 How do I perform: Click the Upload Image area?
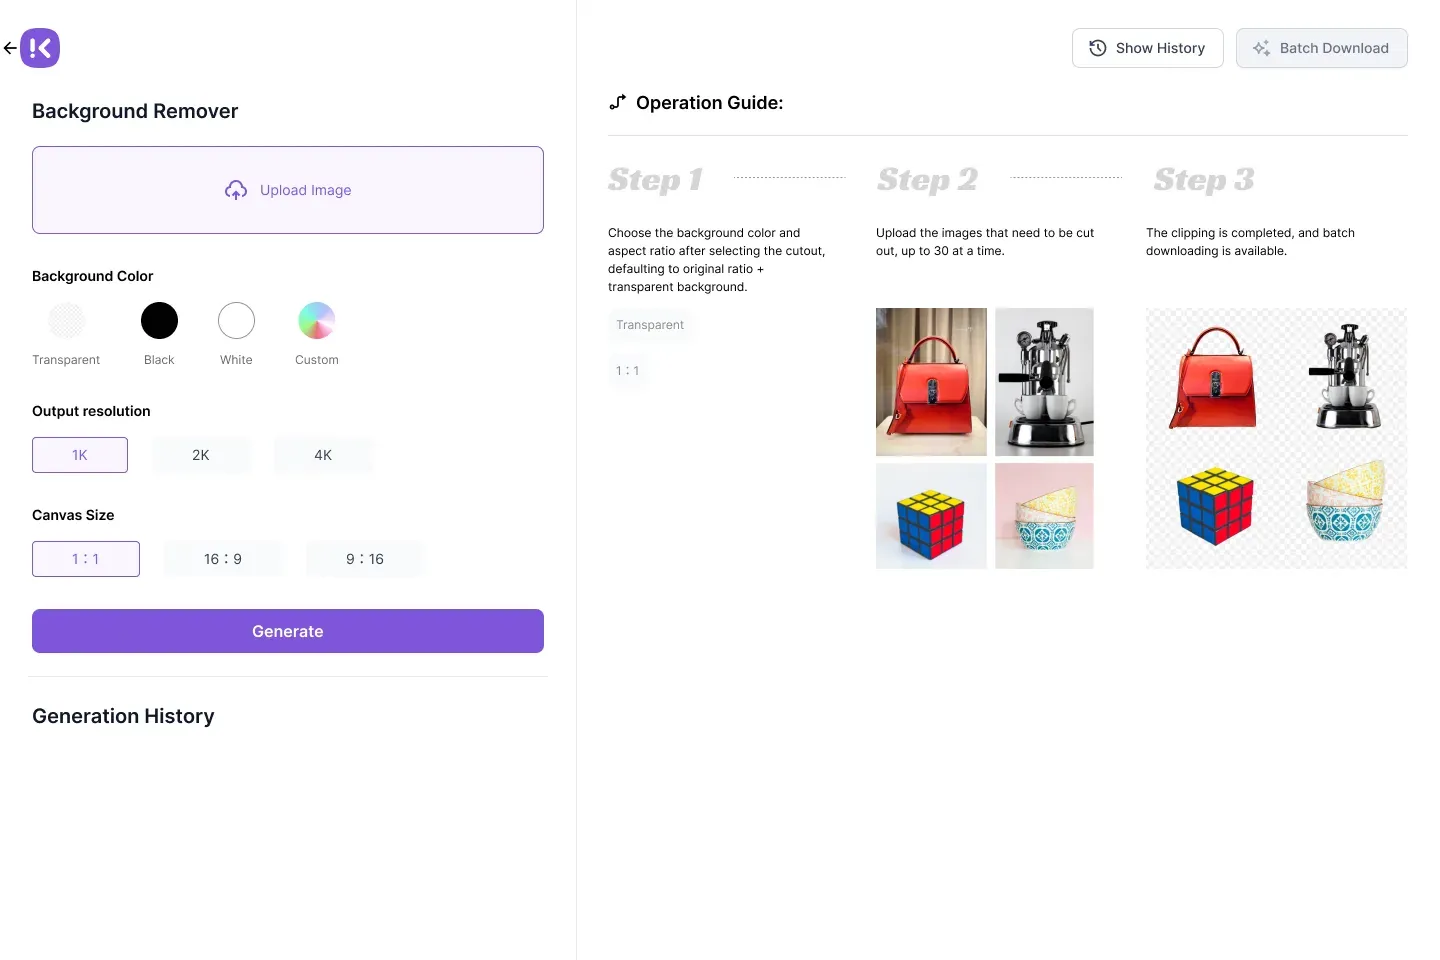pyautogui.click(x=288, y=190)
